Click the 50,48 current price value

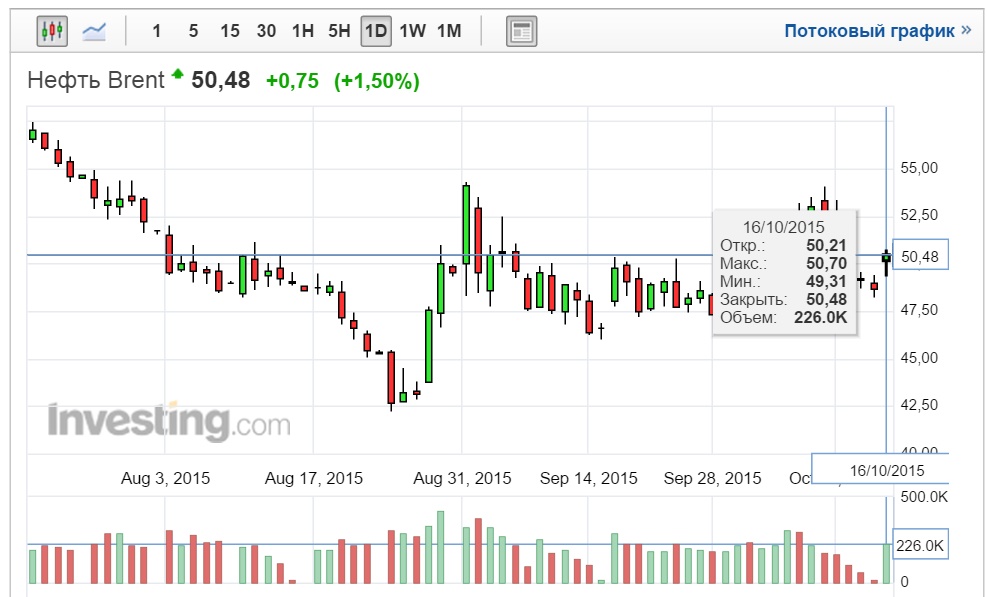[221, 81]
